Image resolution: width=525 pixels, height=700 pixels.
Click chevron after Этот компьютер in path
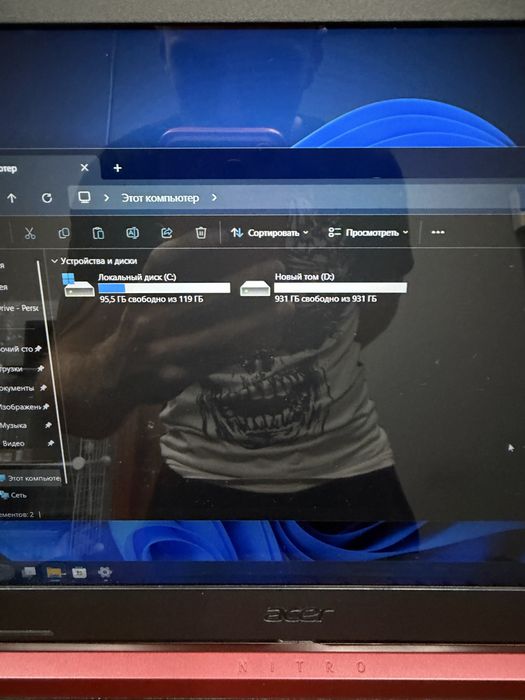(x=214, y=197)
